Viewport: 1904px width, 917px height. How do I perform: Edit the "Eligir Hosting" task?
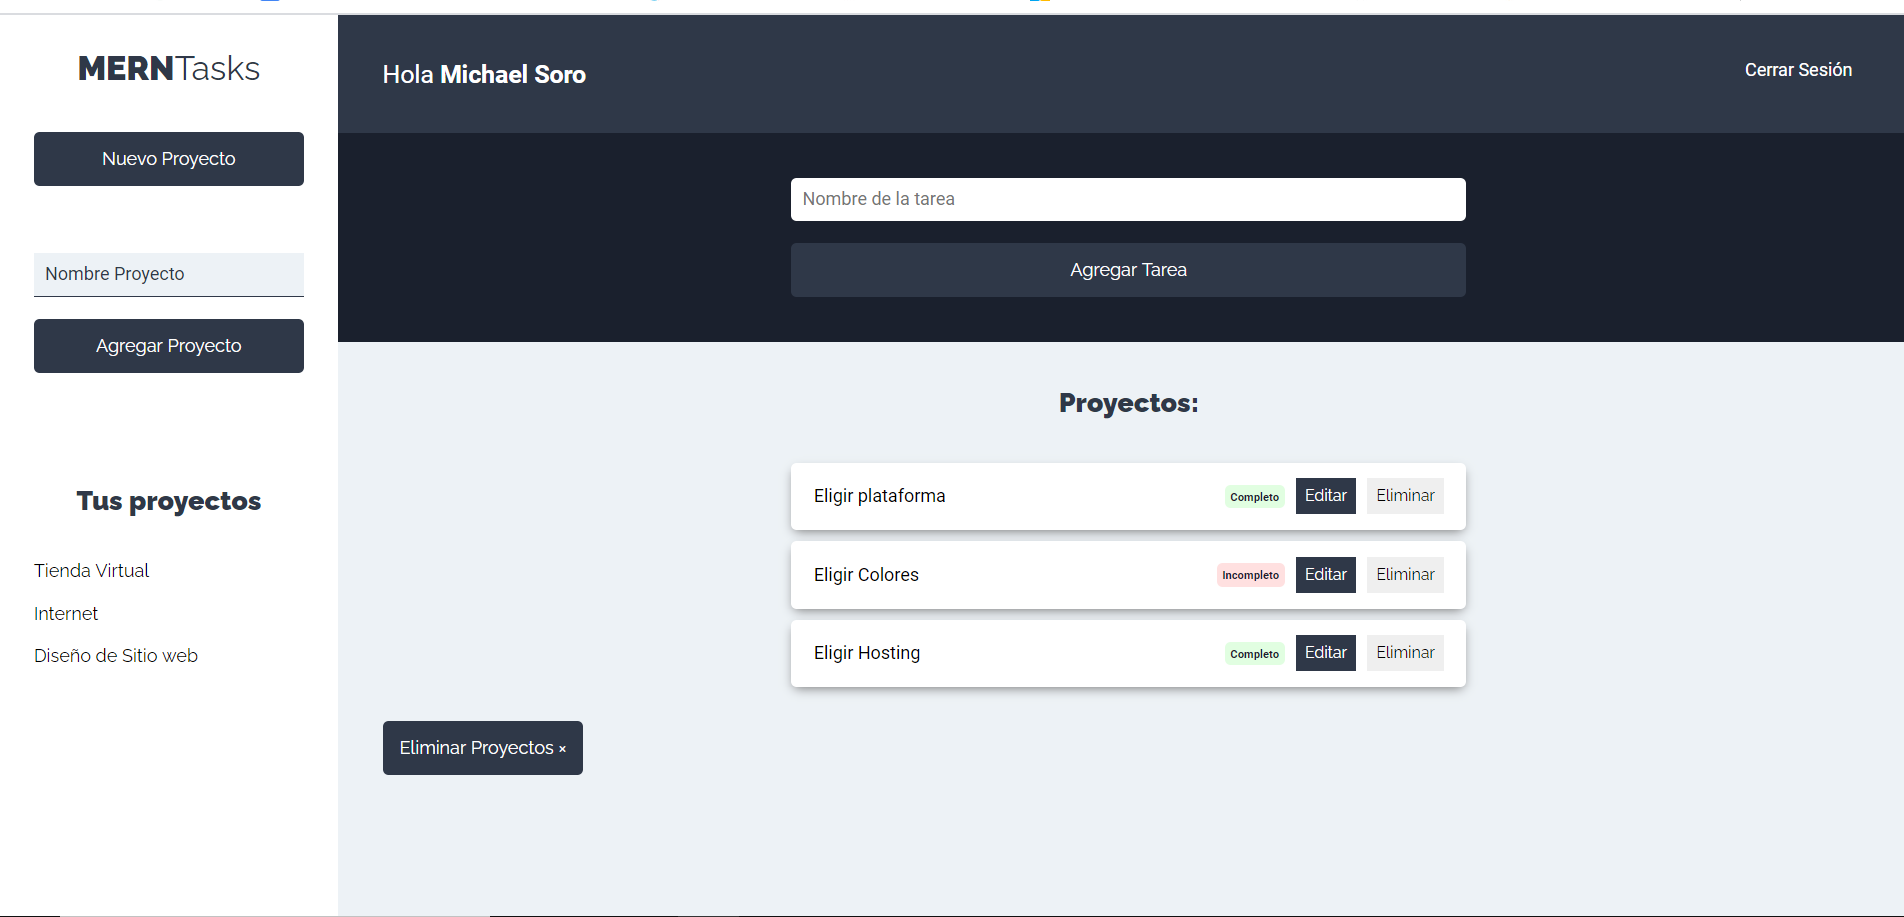click(1325, 652)
